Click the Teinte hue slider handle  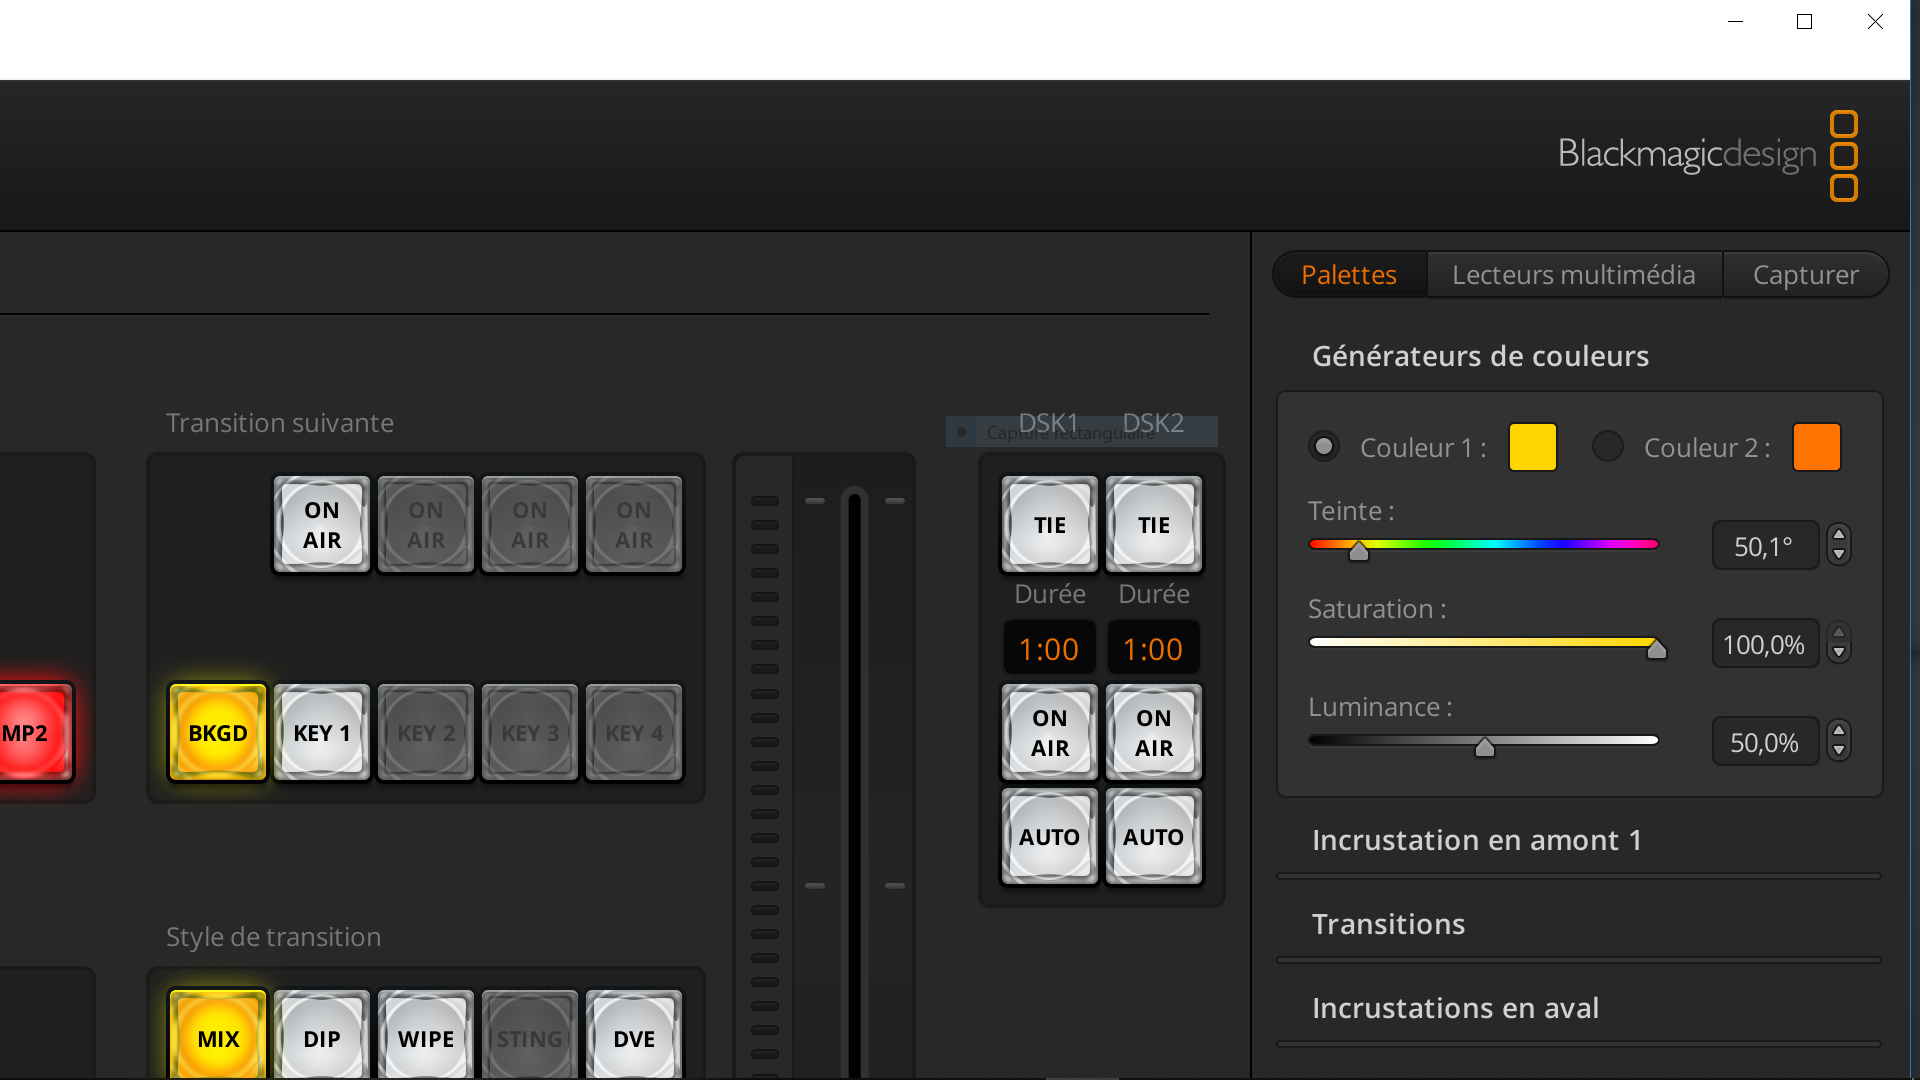coord(1359,550)
